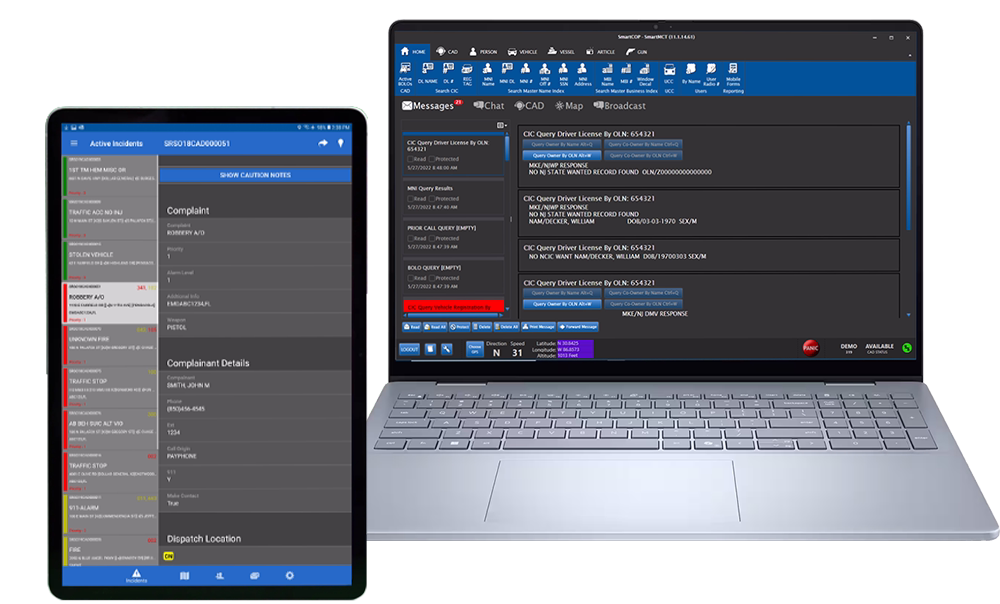Click down arrow on the message list scrollbar
This screenshot has height=604, width=1000.
pos(507,309)
